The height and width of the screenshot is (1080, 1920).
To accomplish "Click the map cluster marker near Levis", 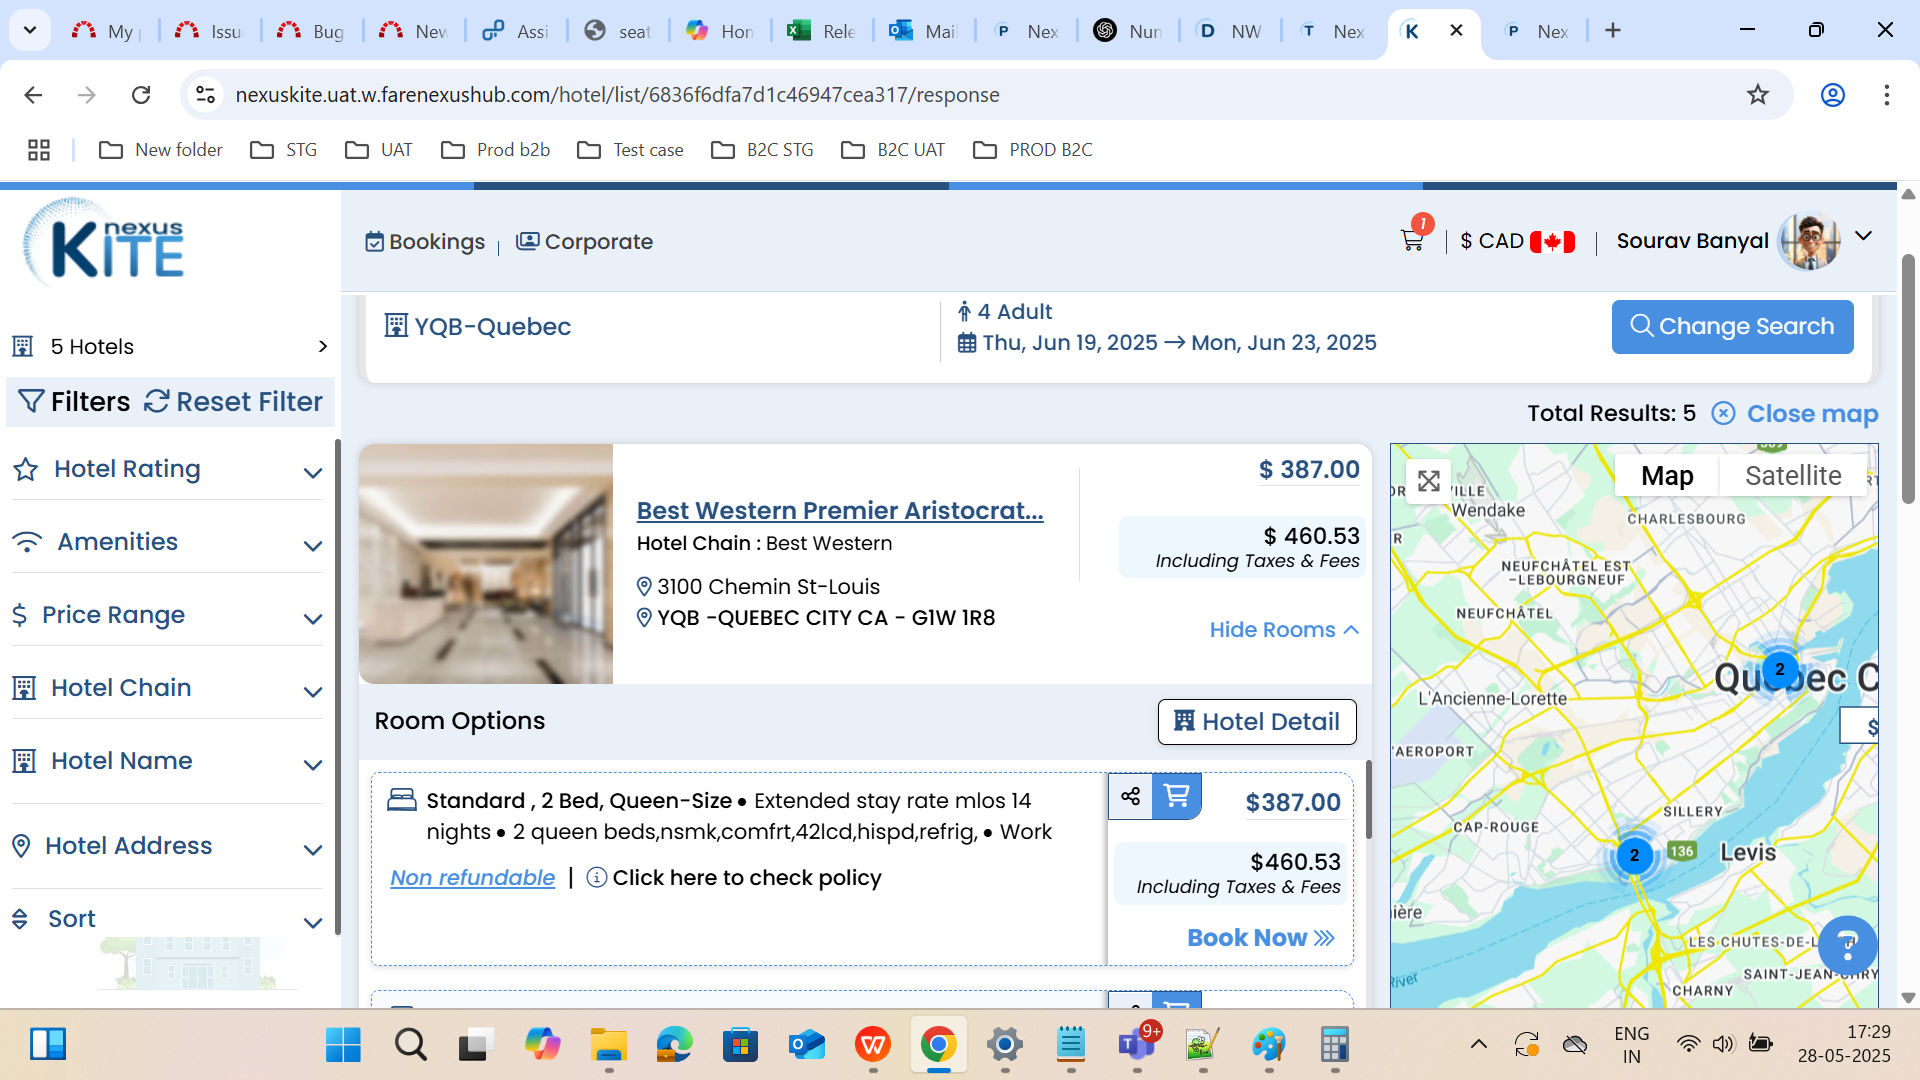I will (1634, 855).
